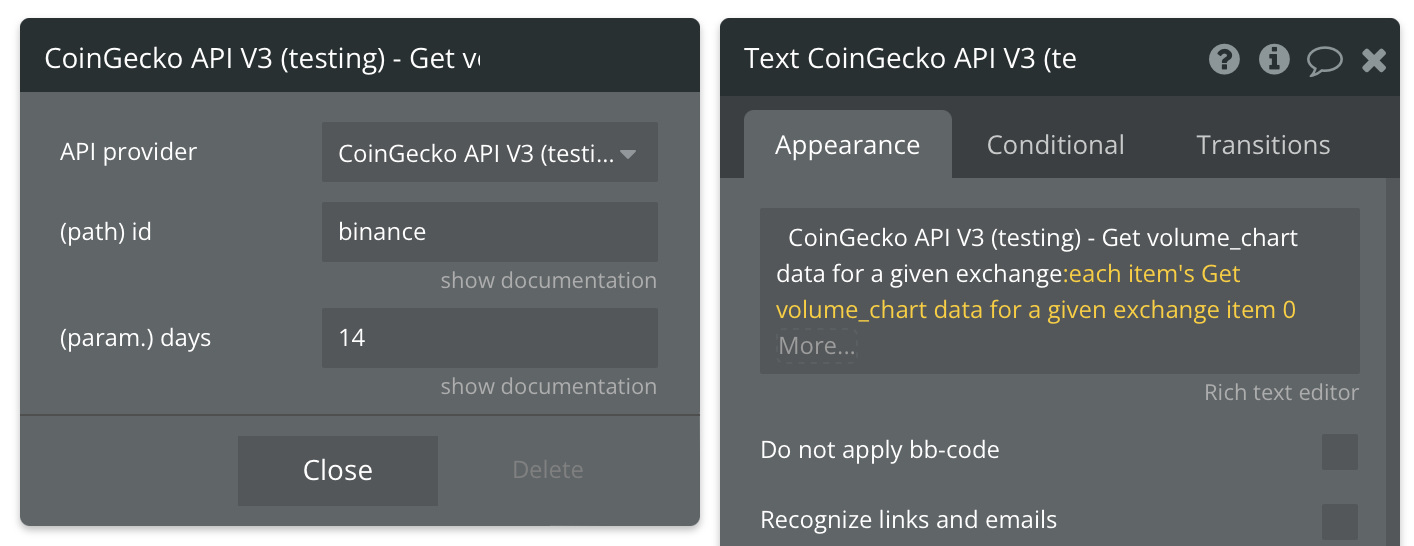Switch to the Conditional tab
This screenshot has height=546, width=1414.
[x=1055, y=145]
